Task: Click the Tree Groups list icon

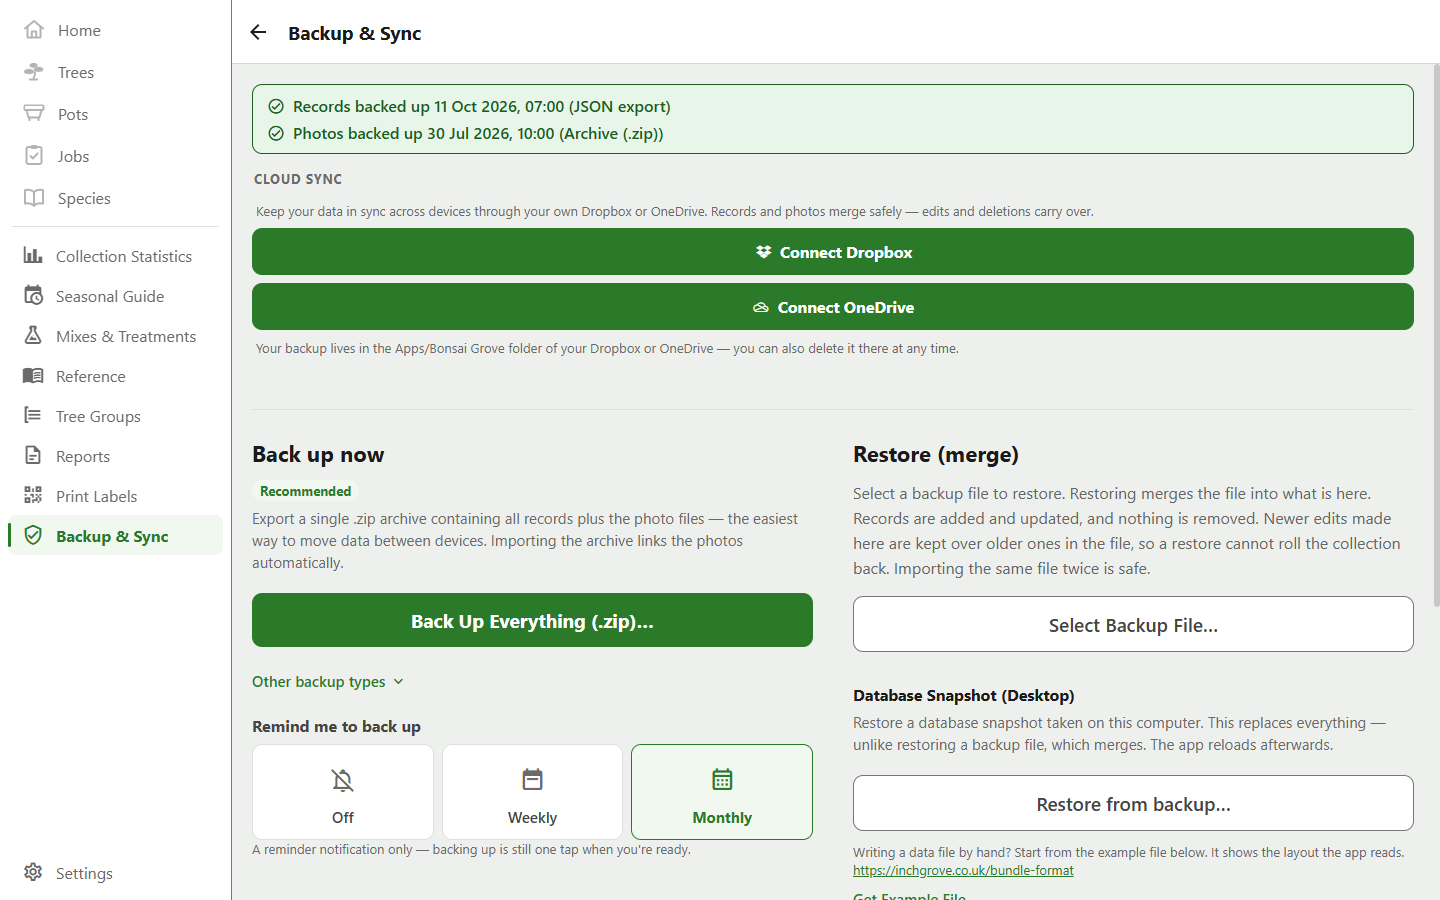Action: click(x=33, y=416)
